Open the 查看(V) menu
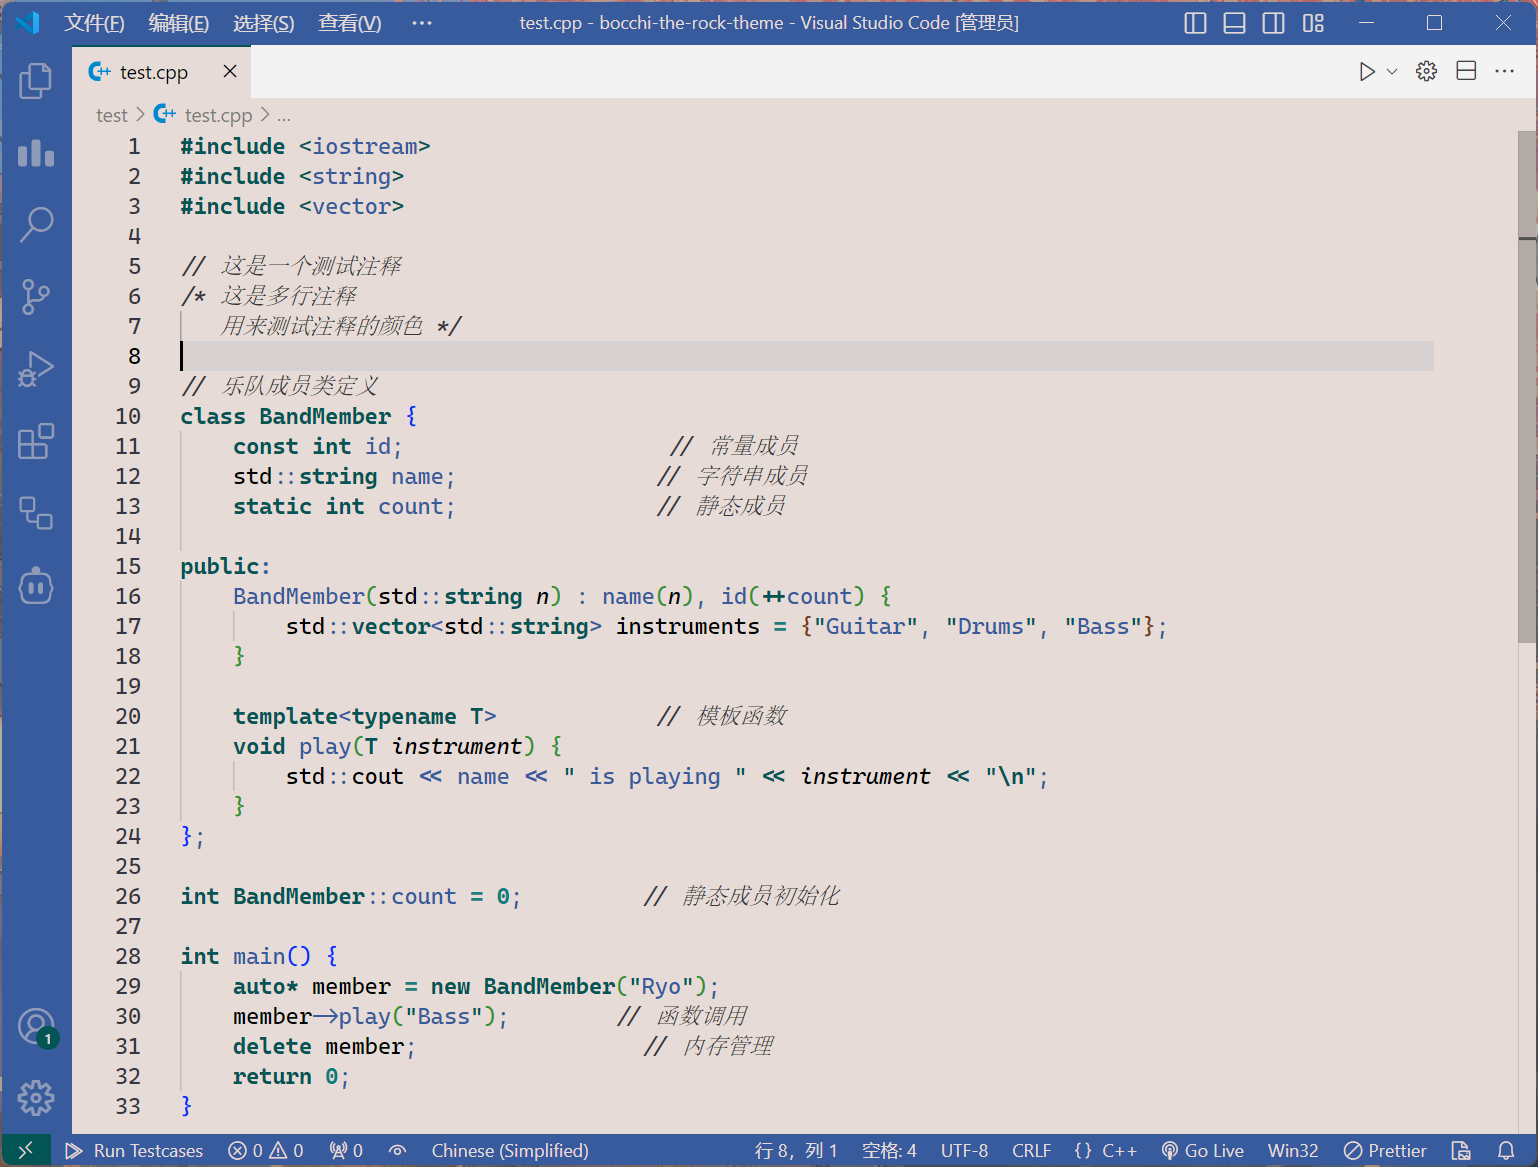This screenshot has width=1538, height=1167. coord(350,23)
